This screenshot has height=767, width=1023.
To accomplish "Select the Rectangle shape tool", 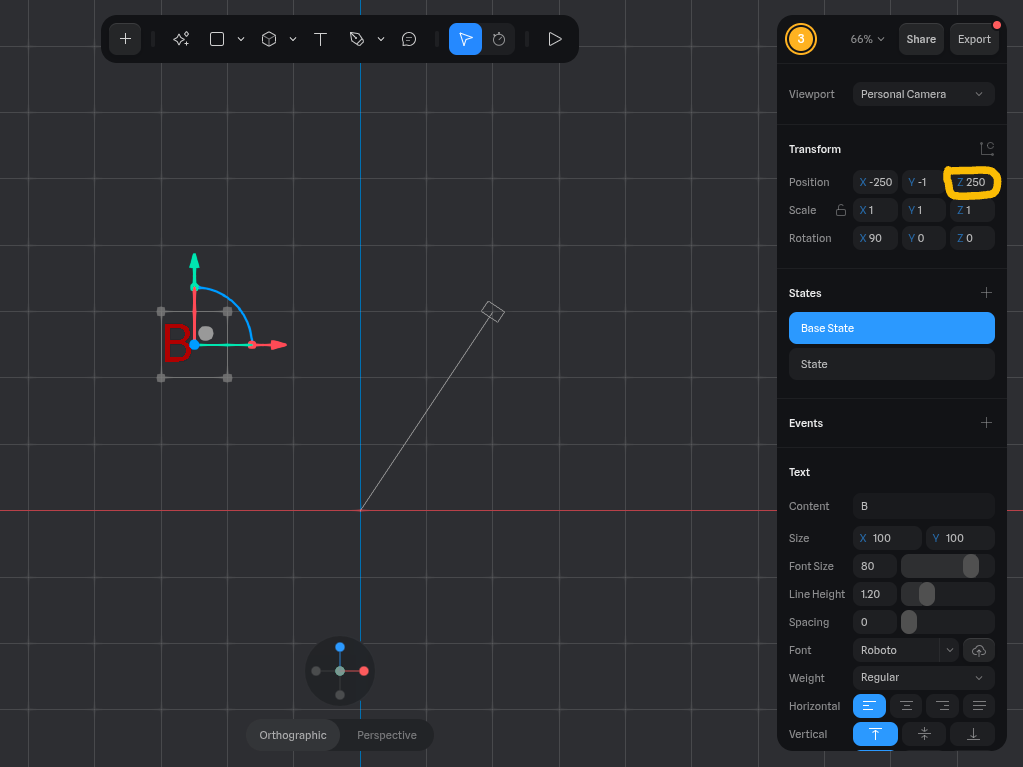I will (x=217, y=39).
